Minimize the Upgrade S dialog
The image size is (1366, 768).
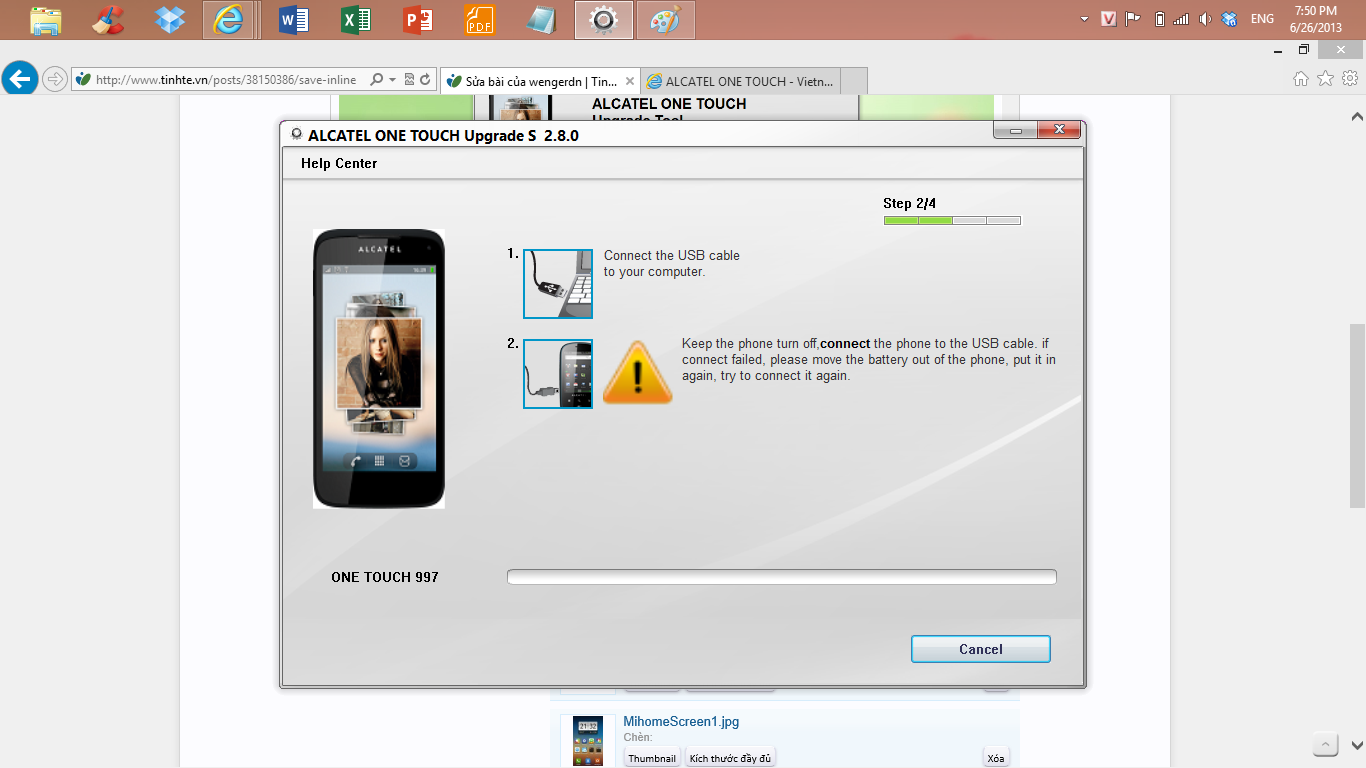click(x=1015, y=130)
